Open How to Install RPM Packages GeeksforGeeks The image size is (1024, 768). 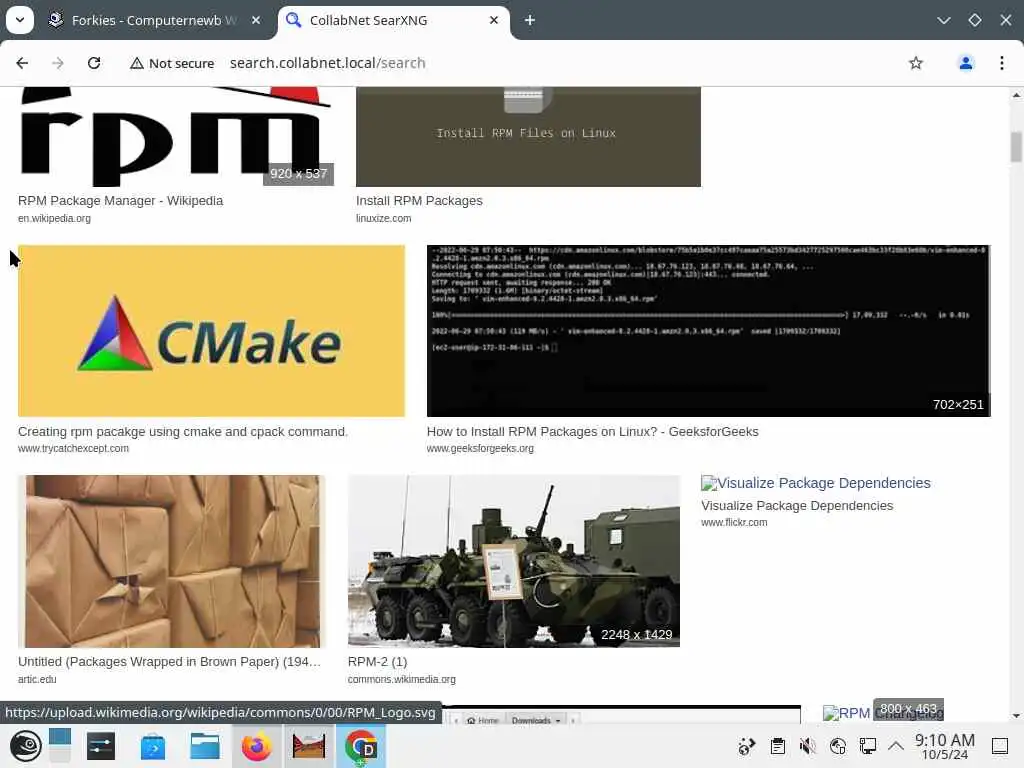pos(592,432)
